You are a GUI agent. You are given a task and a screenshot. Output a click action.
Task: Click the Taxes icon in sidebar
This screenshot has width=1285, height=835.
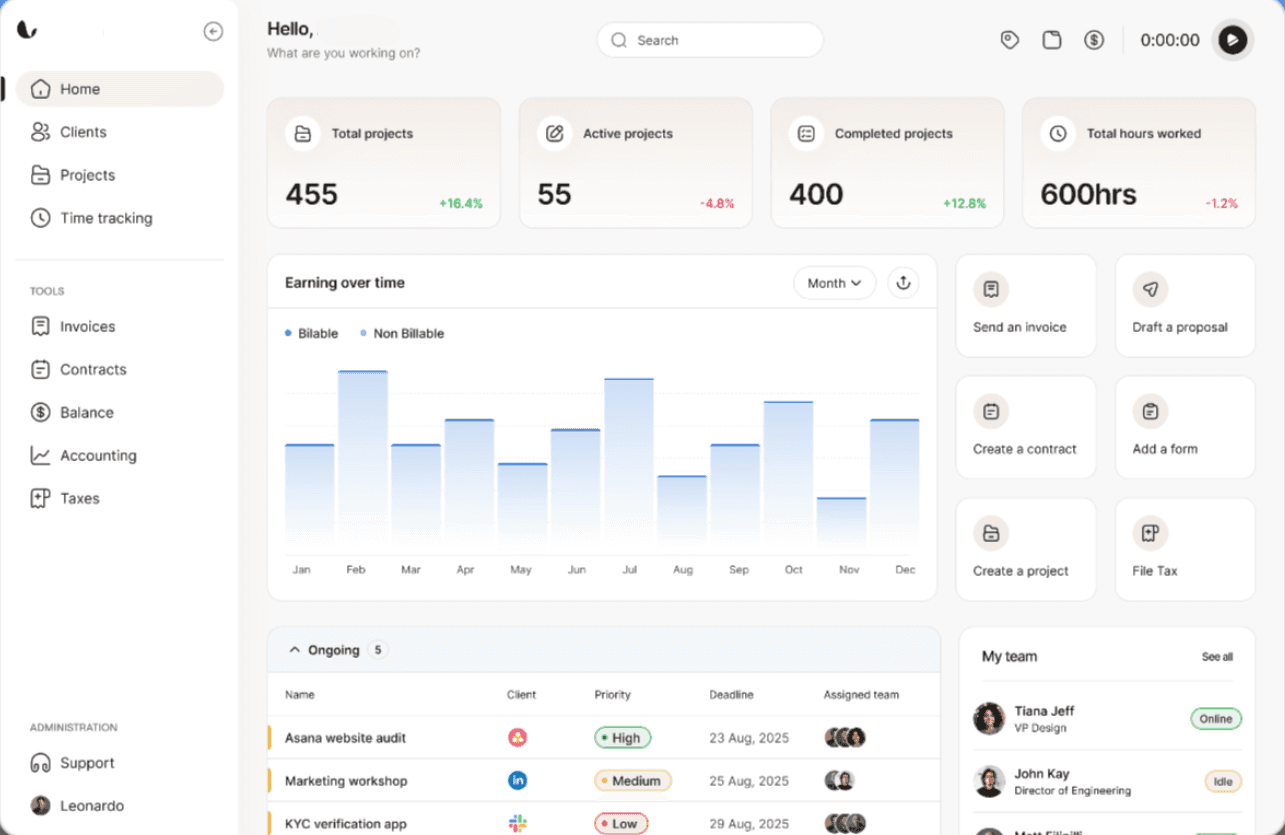point(40,498)
